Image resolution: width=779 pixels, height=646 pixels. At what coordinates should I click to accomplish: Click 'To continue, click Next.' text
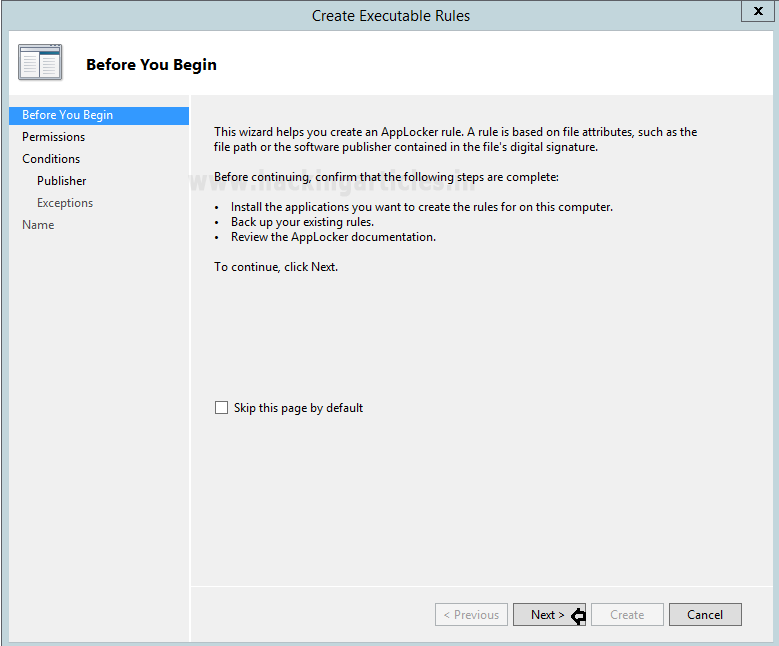click(276, 267)
